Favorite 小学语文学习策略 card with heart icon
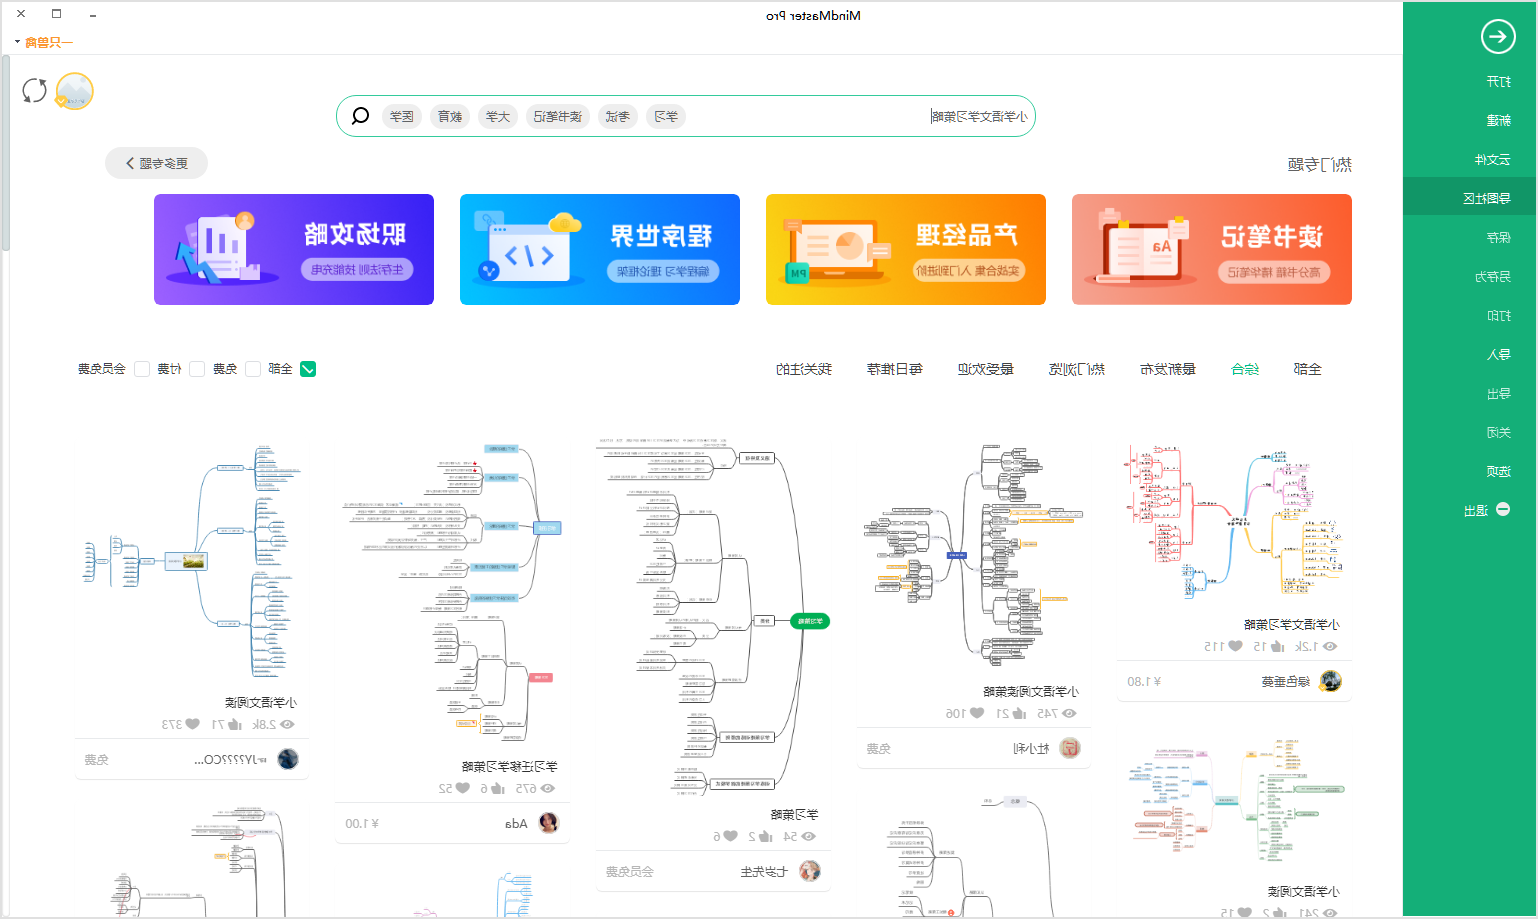Screen dimensions: 1538x919 1235,647
